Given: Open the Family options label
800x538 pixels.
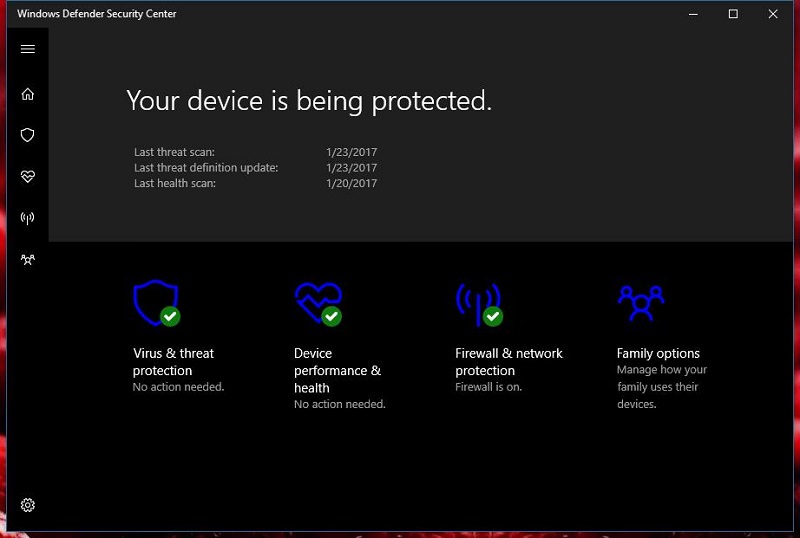Looking at the screenshot, I should coord(658,353).
